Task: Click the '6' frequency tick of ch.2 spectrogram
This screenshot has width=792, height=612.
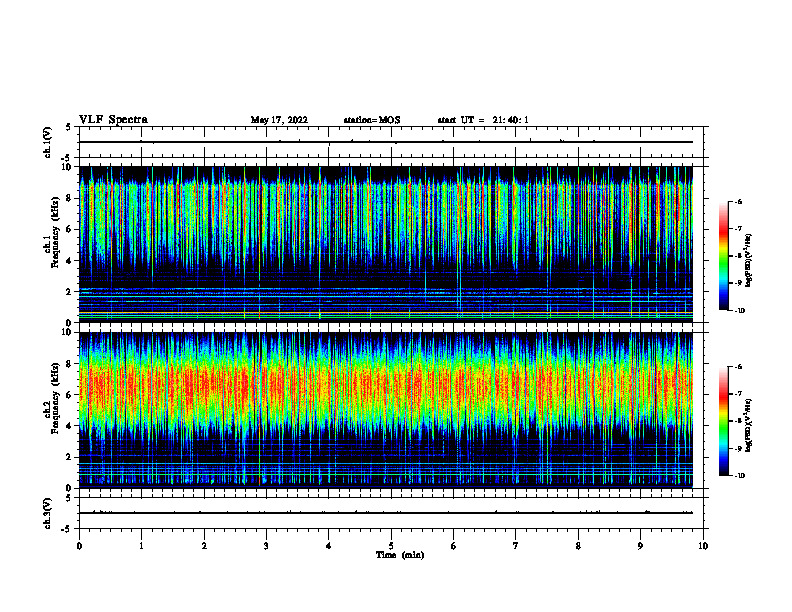Action: click(69, 395)
